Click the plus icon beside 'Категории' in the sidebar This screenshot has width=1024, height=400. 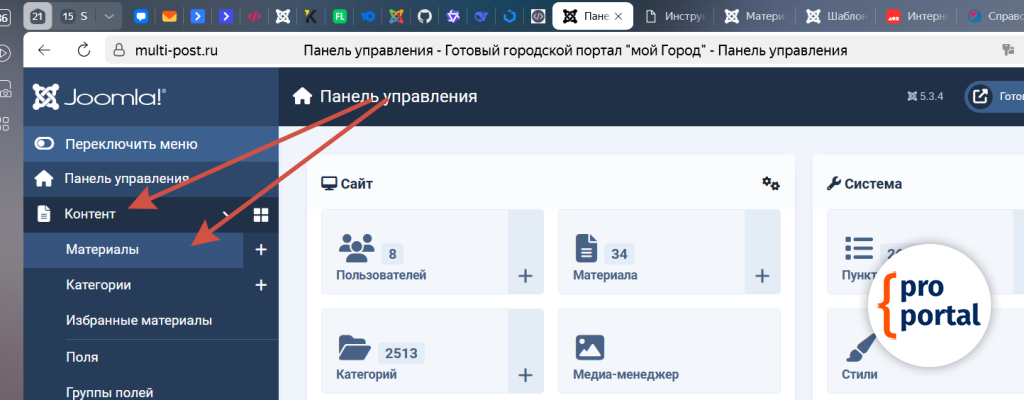(261, 285)
